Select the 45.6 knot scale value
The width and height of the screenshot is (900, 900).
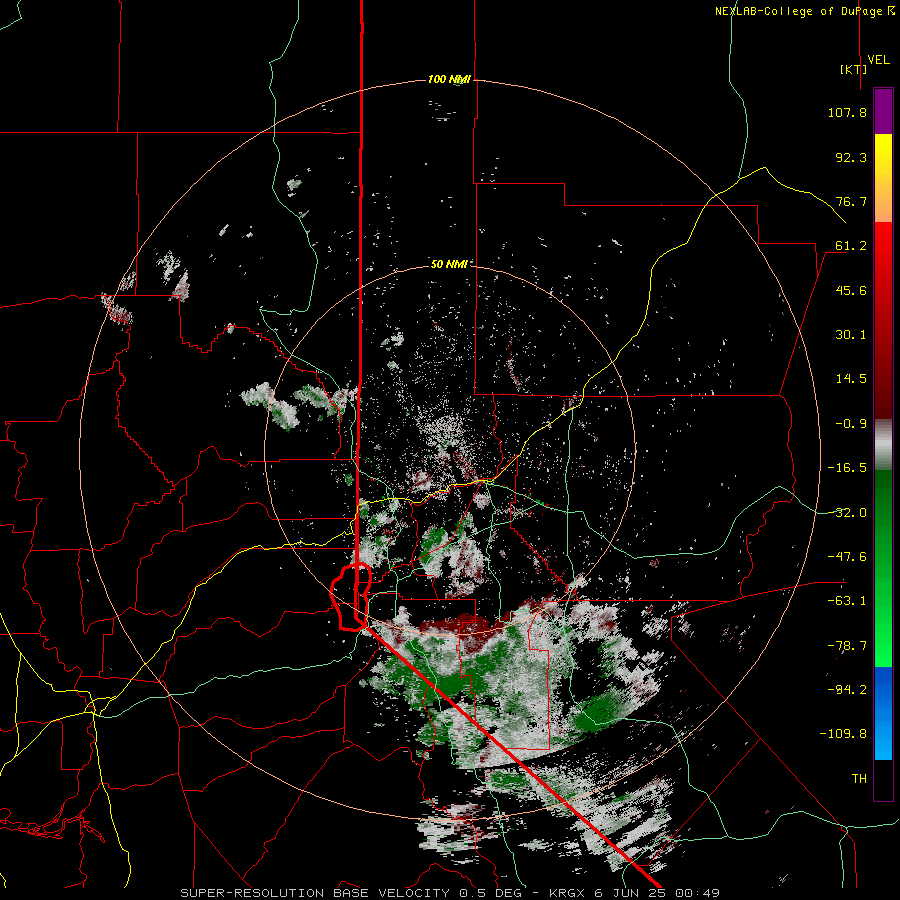(851, 290)
